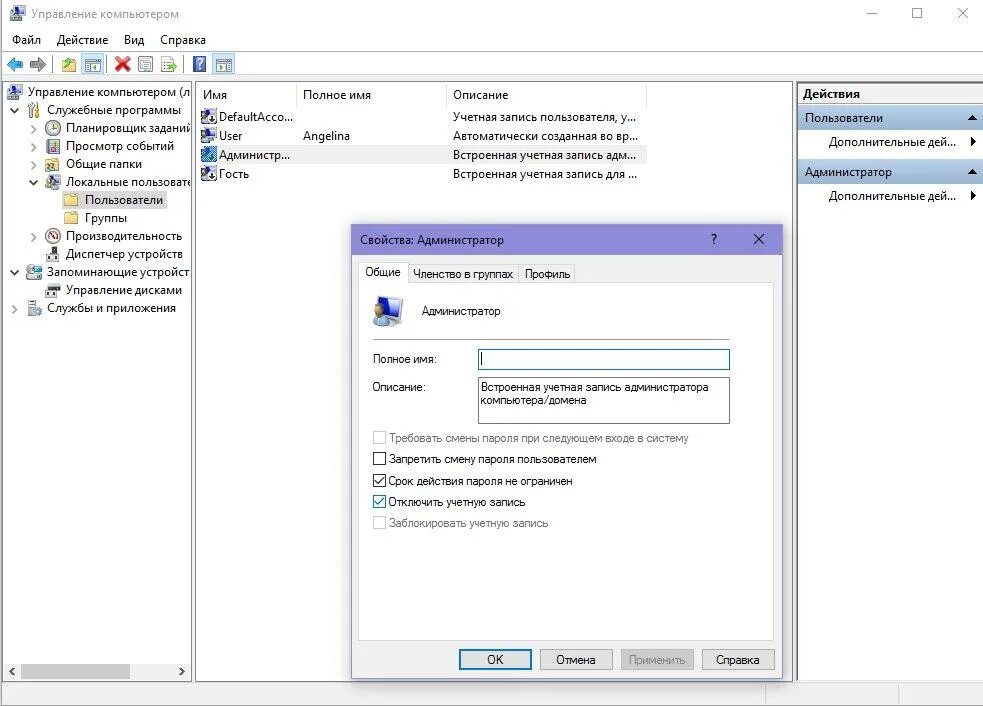Click the Требовать смены пароля checkbox

pyautogui.click(x=379, y=438)
